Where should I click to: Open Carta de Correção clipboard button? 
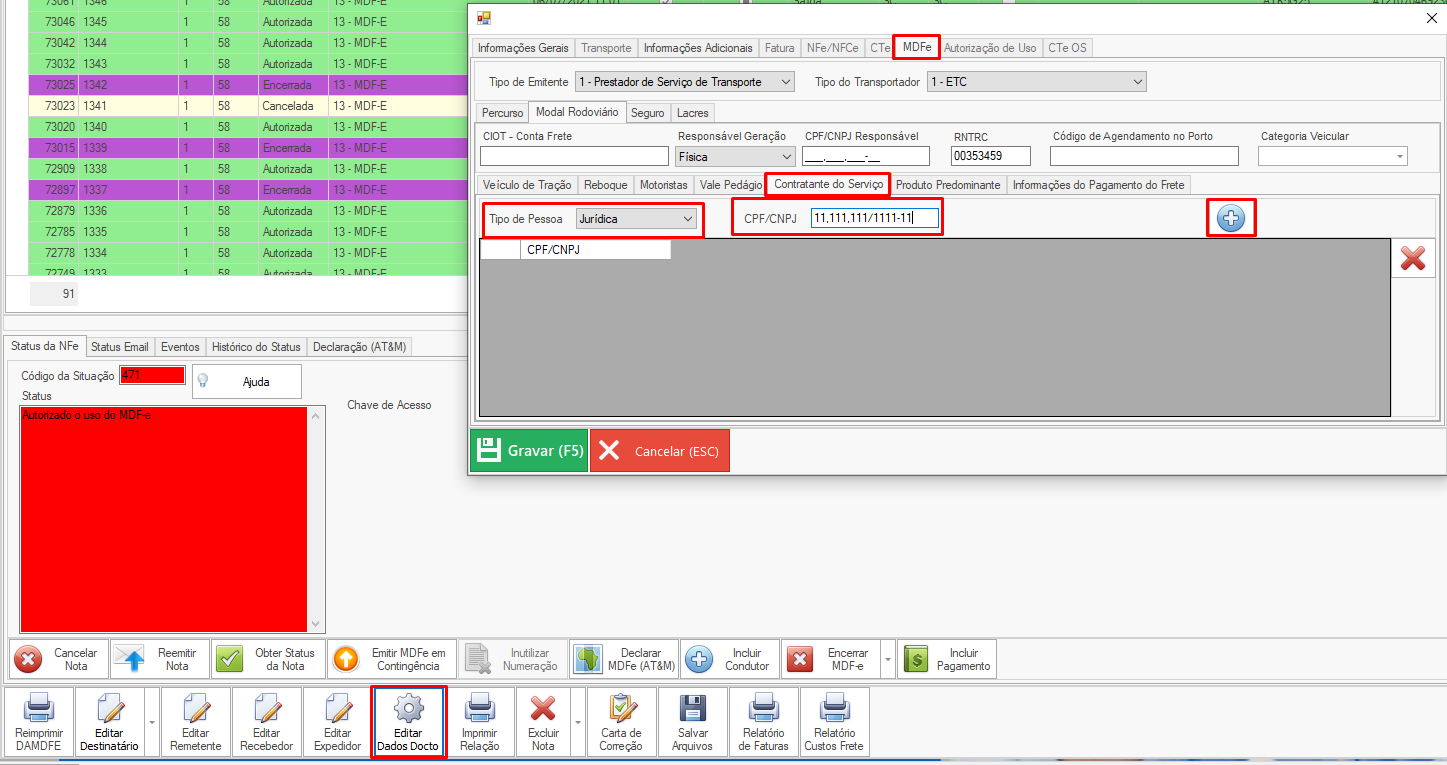[x=621, y=722]
